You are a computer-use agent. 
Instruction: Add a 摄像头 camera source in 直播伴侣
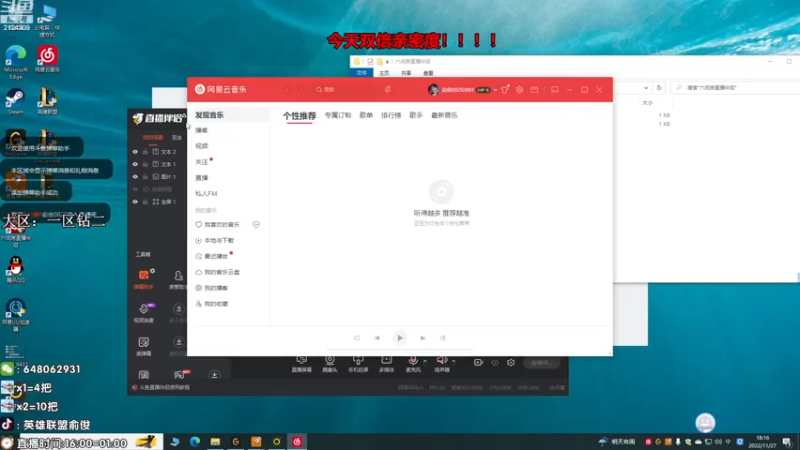(x=330, y=363)
